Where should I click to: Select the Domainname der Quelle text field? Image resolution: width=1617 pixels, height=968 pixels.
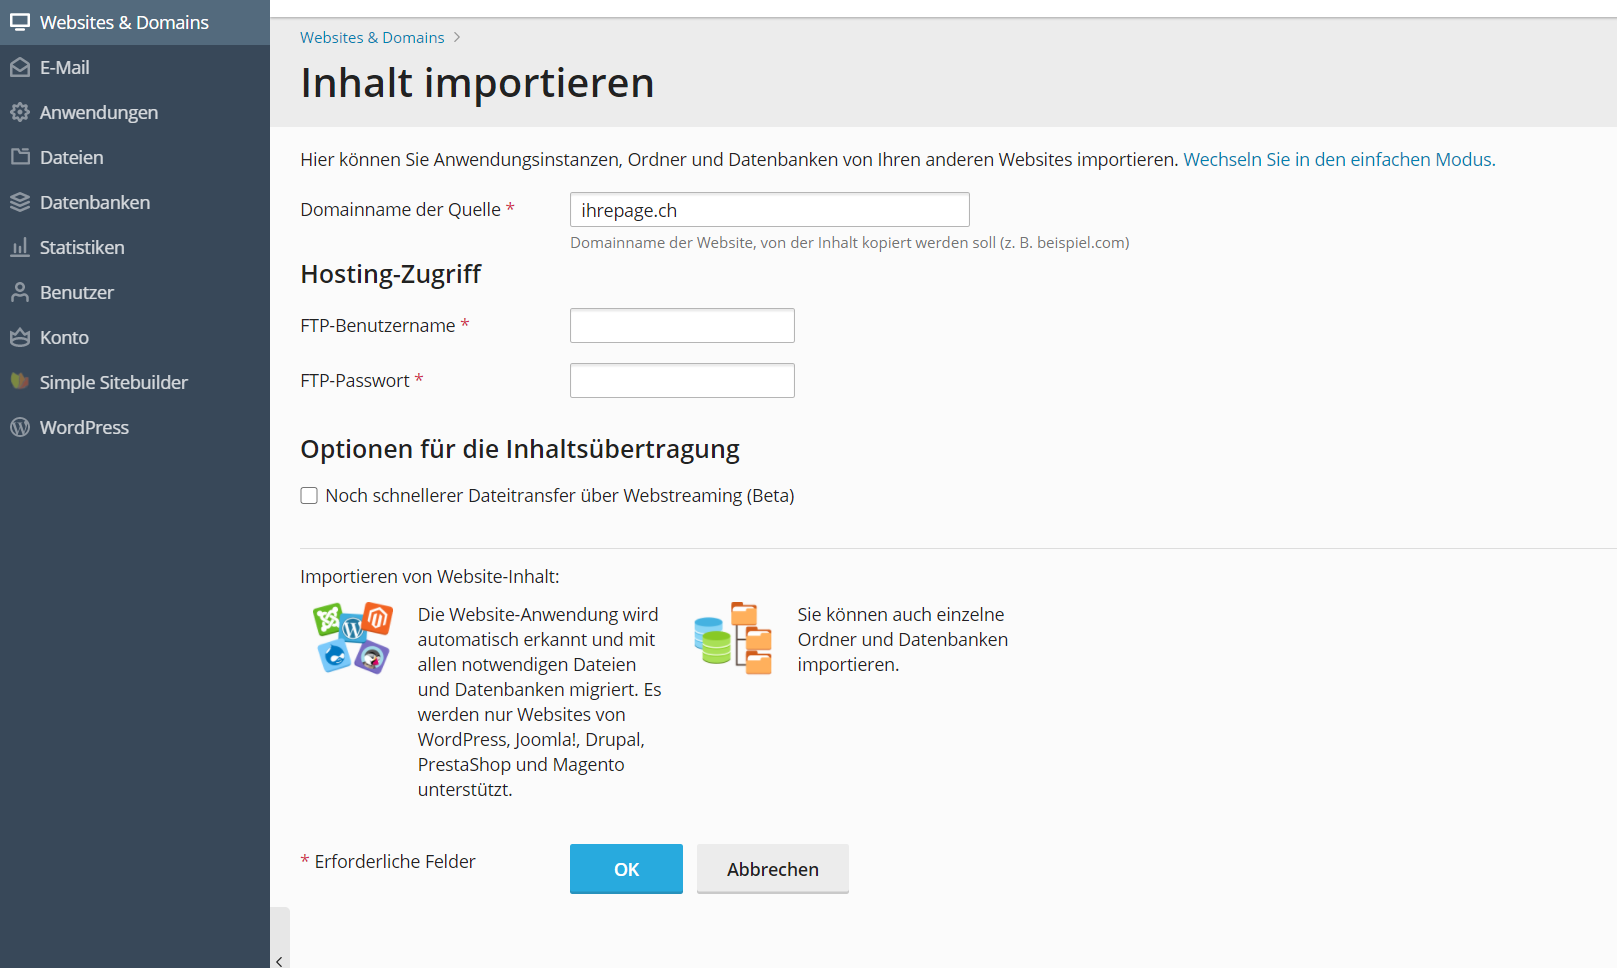[769, 209]
